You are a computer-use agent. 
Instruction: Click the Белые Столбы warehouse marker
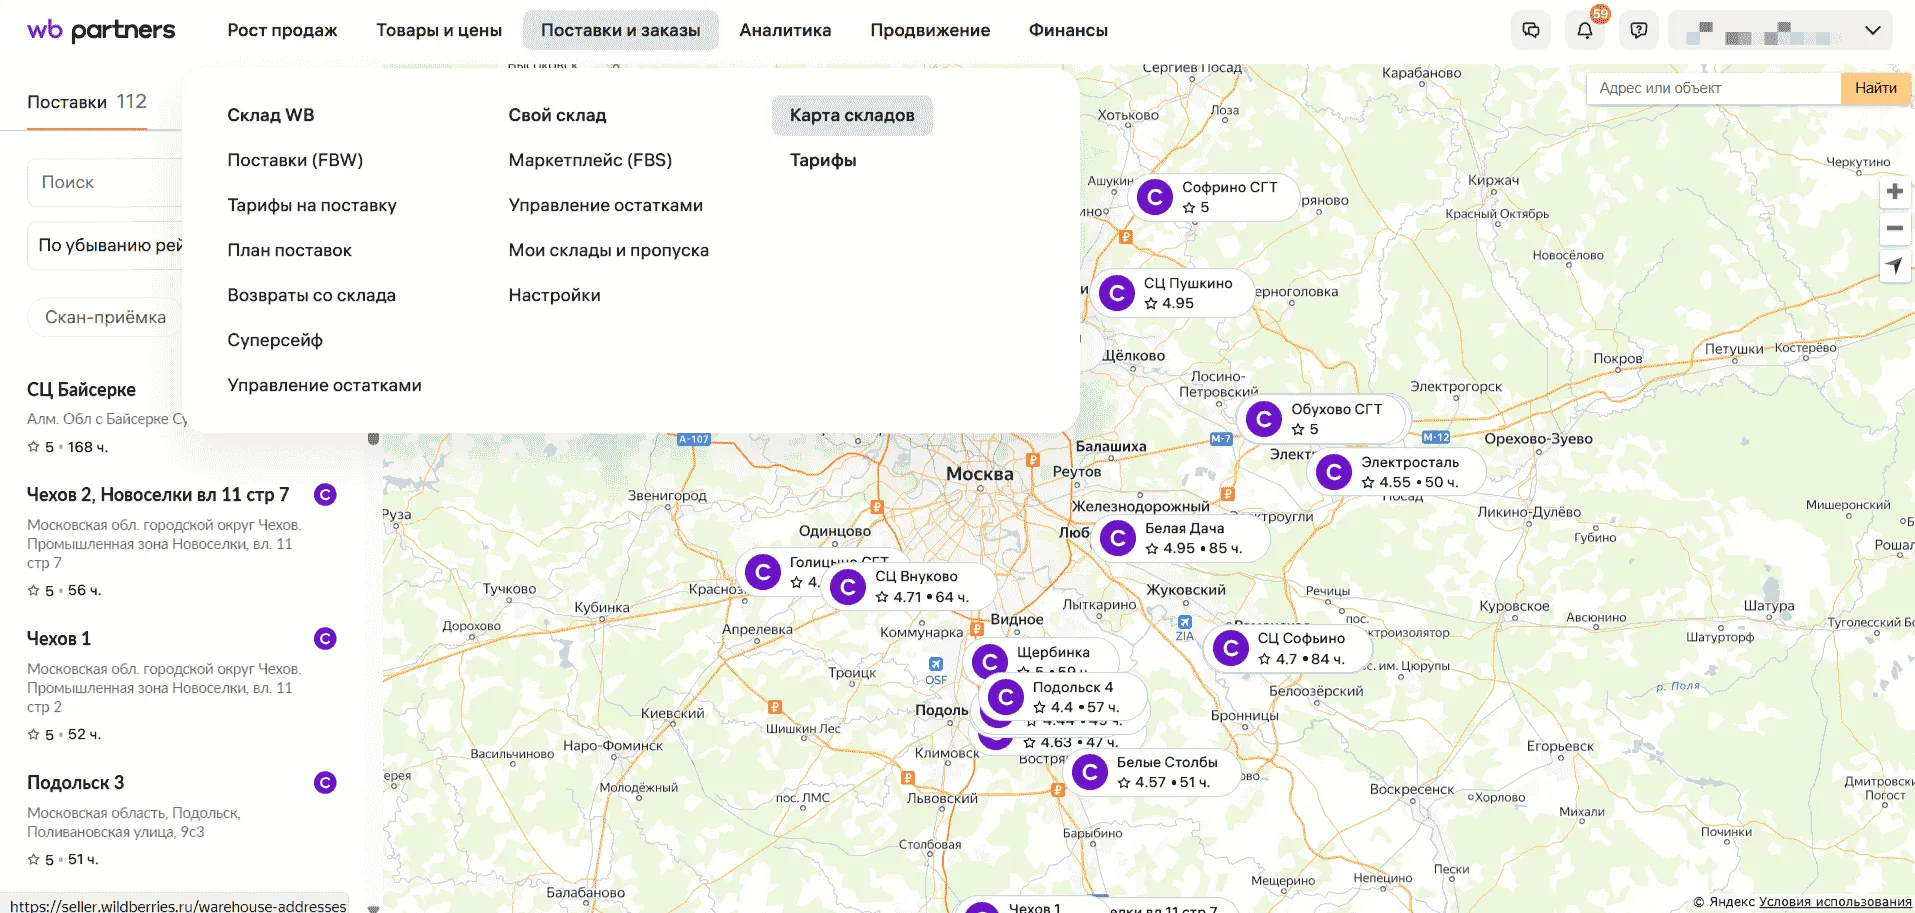(x=1090, y=772)
